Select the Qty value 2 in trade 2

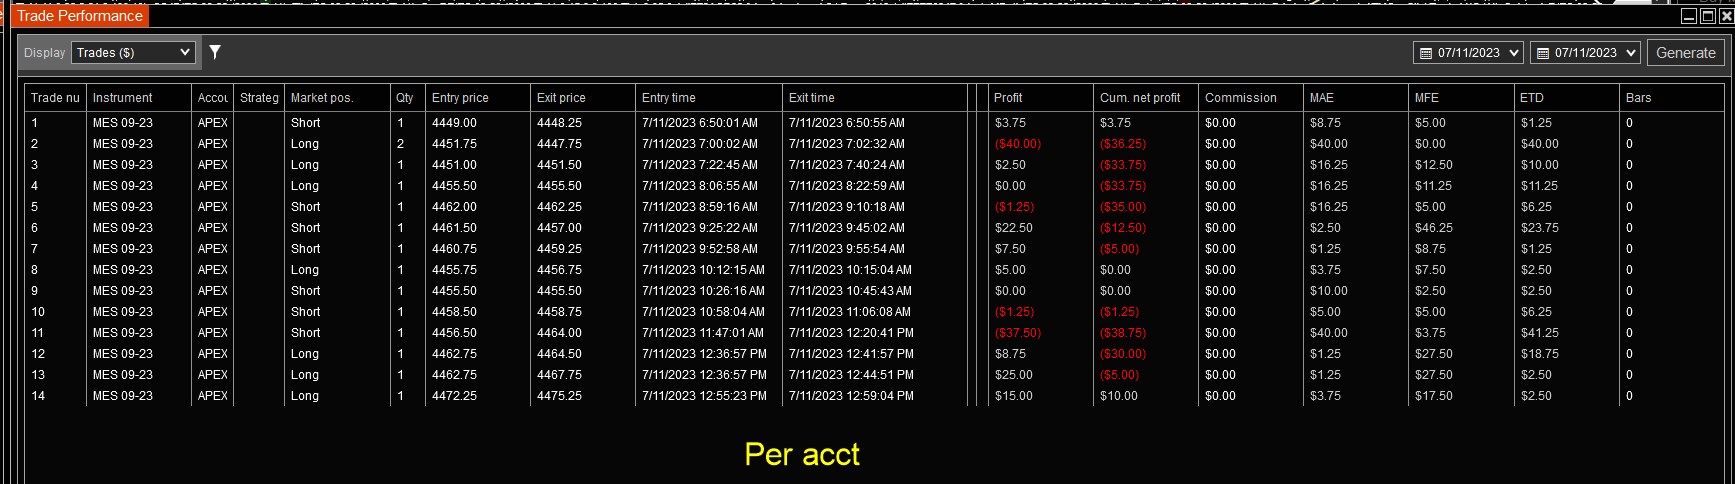(401, 144)
